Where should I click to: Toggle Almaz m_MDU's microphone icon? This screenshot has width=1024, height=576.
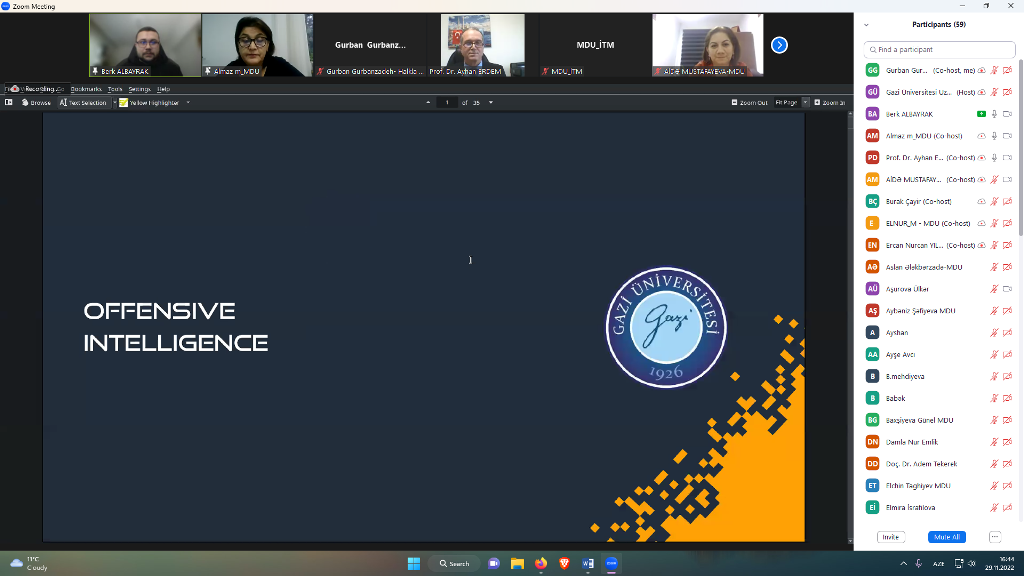[x=994, y=136]
